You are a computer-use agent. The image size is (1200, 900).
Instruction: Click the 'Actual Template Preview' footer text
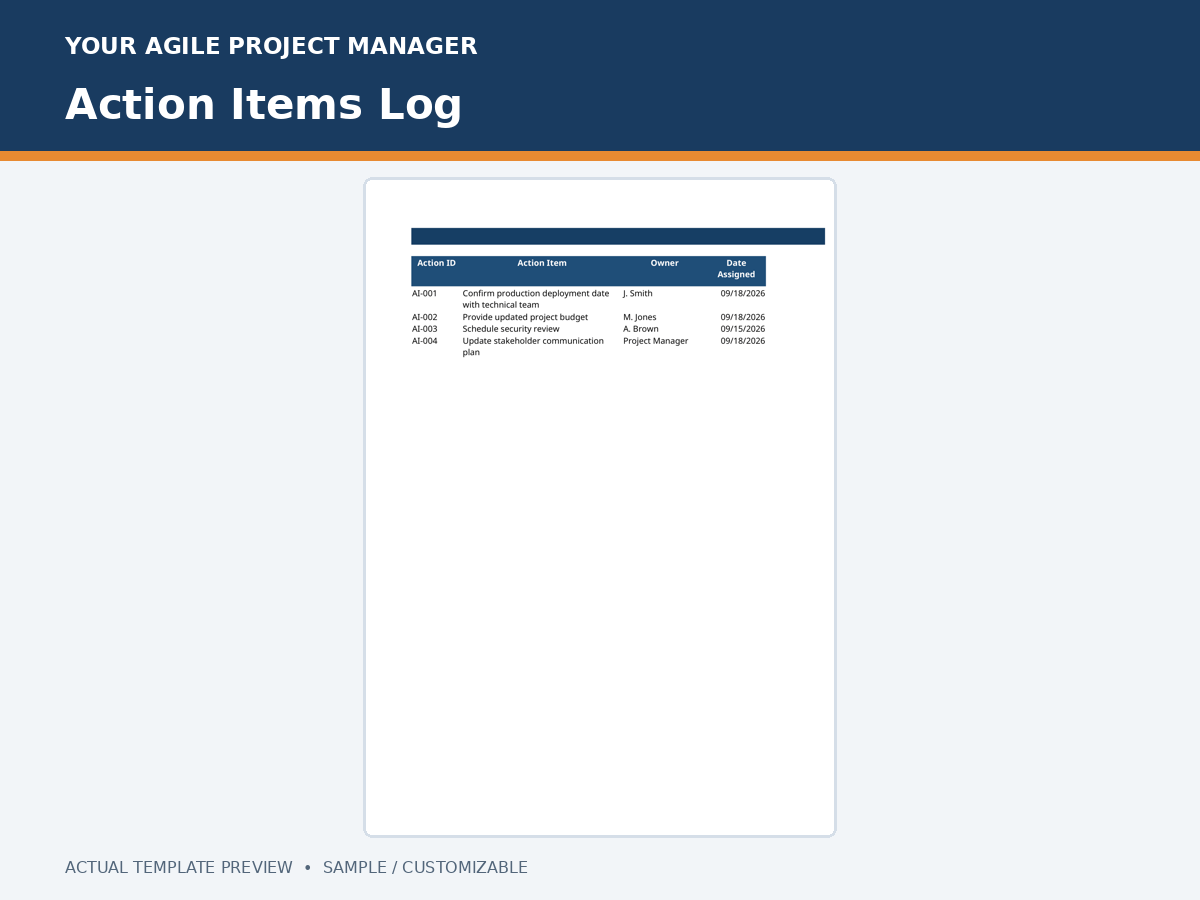[x=179, y=868]
